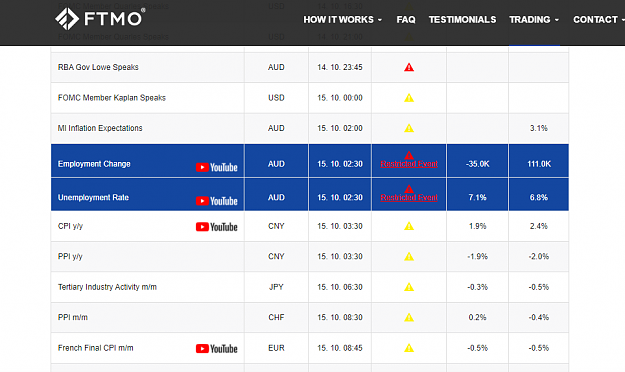Click the FTMO logo
Viewport: 625px width, 372px height.
pyautogui.click(x=100, y=19)
